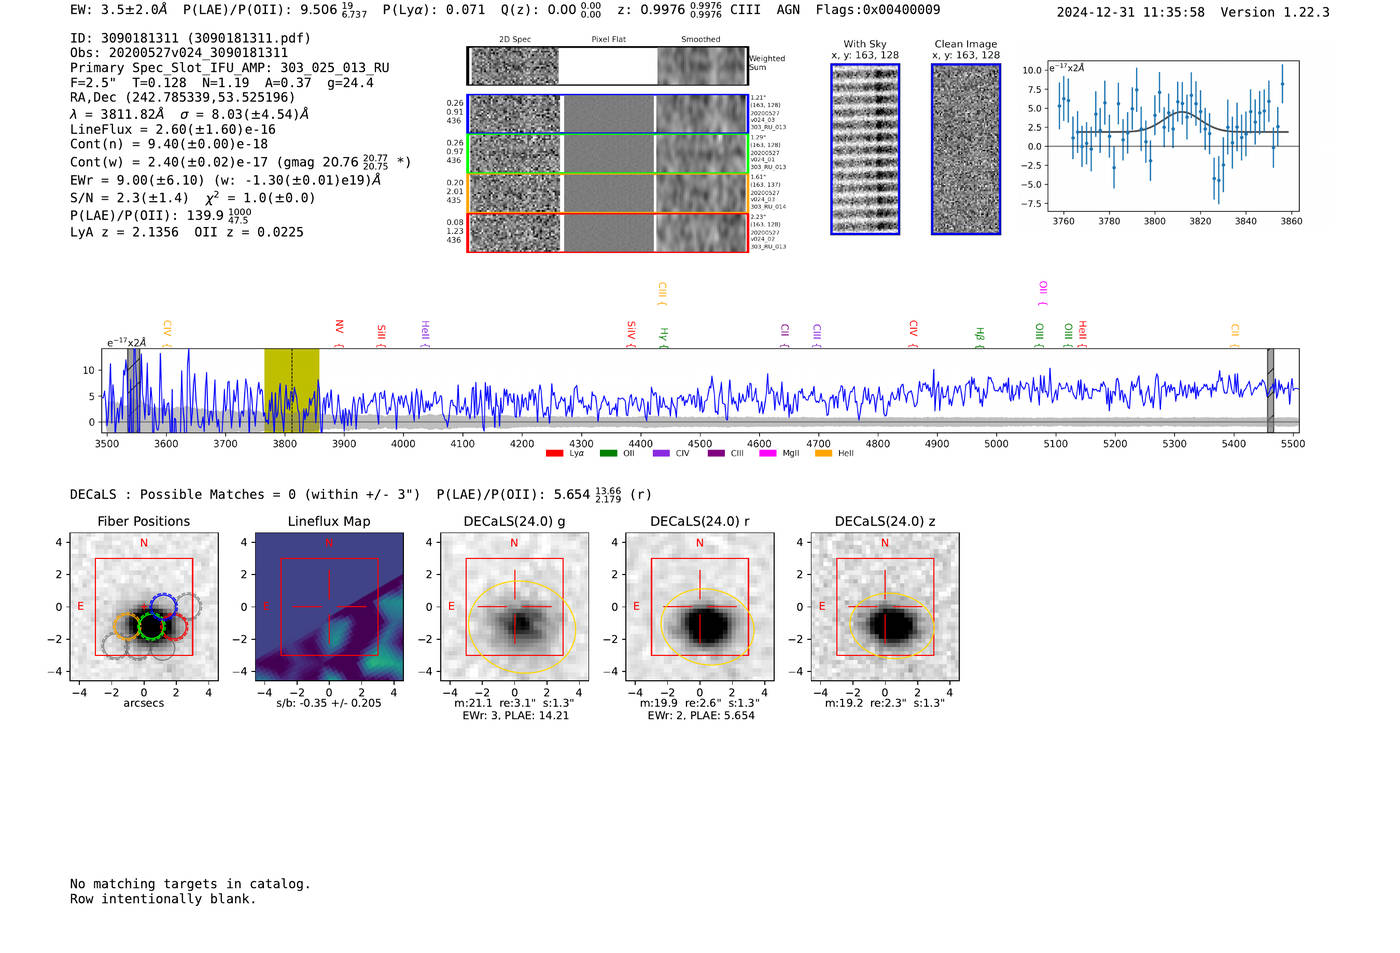Click the Weighted Sum spectrum strip
The image size is (1400, 953).
coord(607,66)
